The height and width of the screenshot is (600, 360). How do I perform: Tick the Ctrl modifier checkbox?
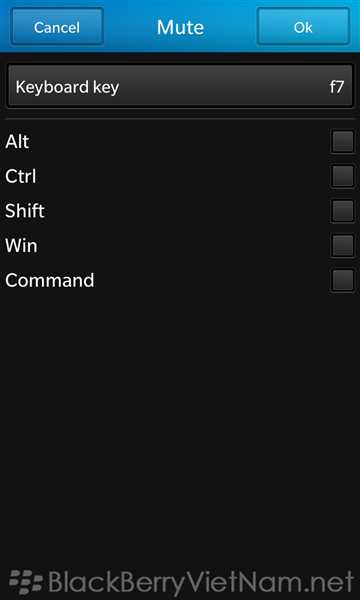tap(343, 176)
